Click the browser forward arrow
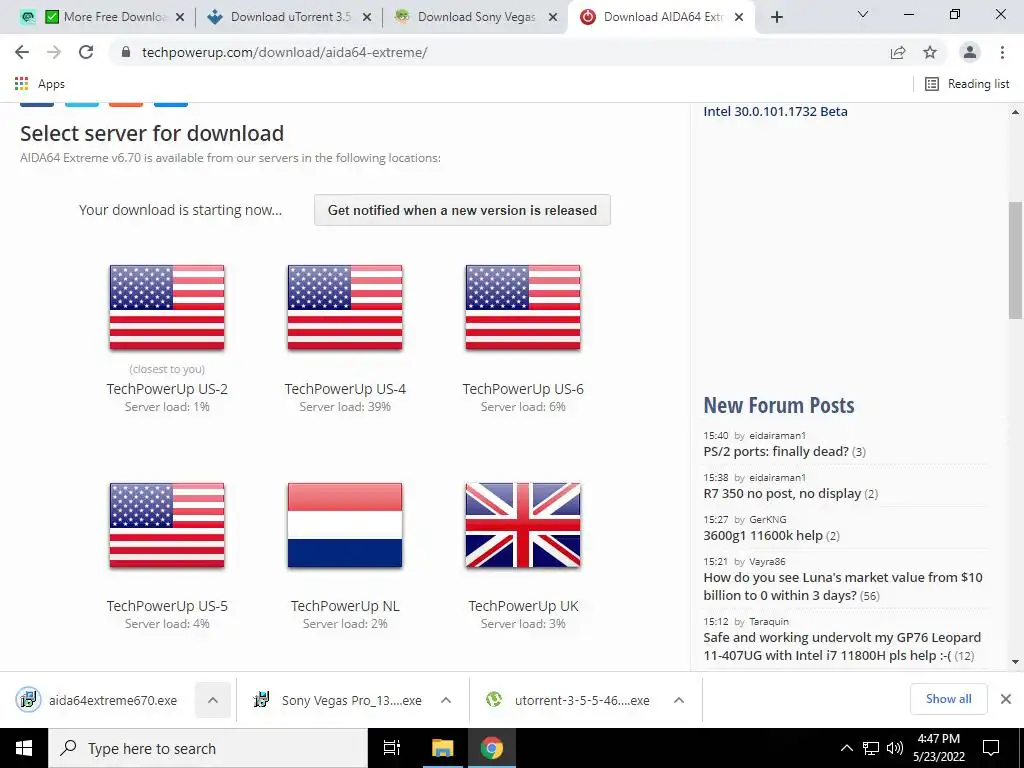1024x768 pixels. coord(54,52)
